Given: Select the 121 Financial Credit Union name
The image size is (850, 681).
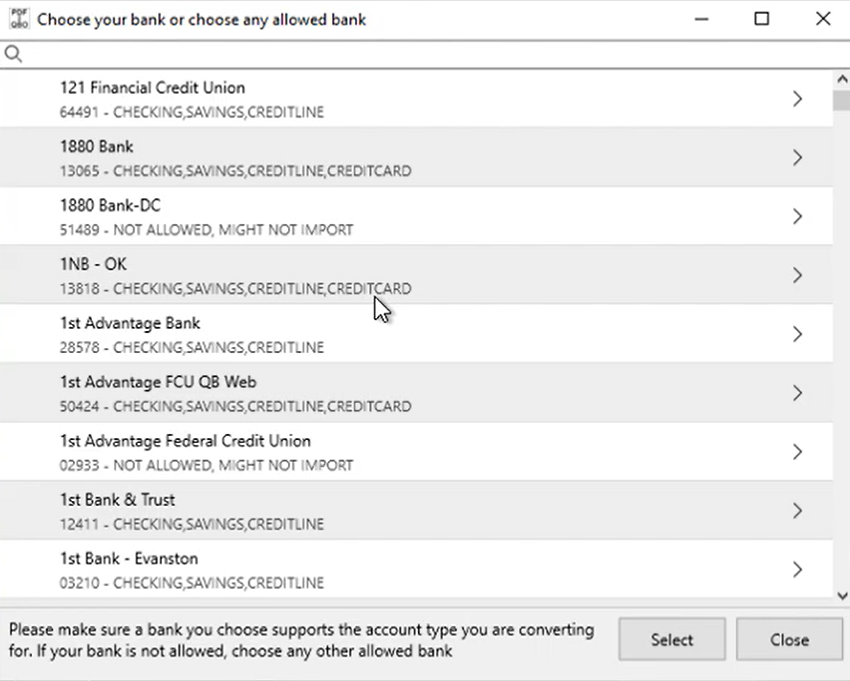Looking at the screenshot, I should click(x=152, y=87).
